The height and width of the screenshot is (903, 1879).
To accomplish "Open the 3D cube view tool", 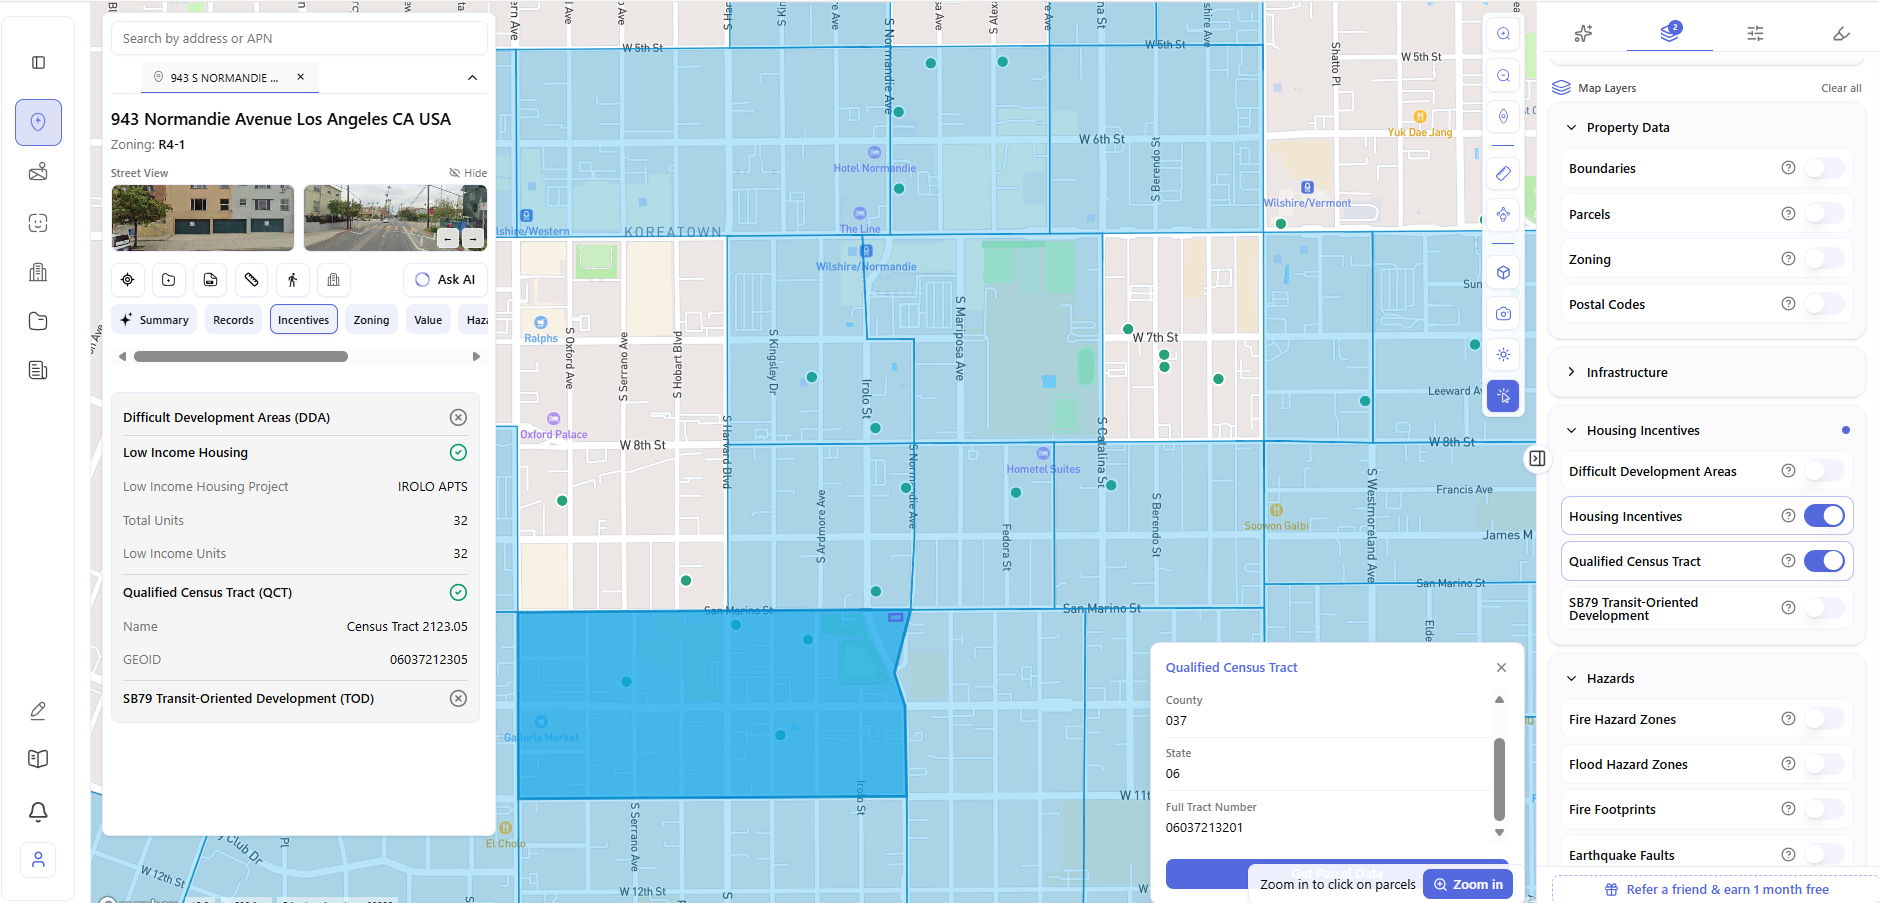I will click(x=1503, y=272).
